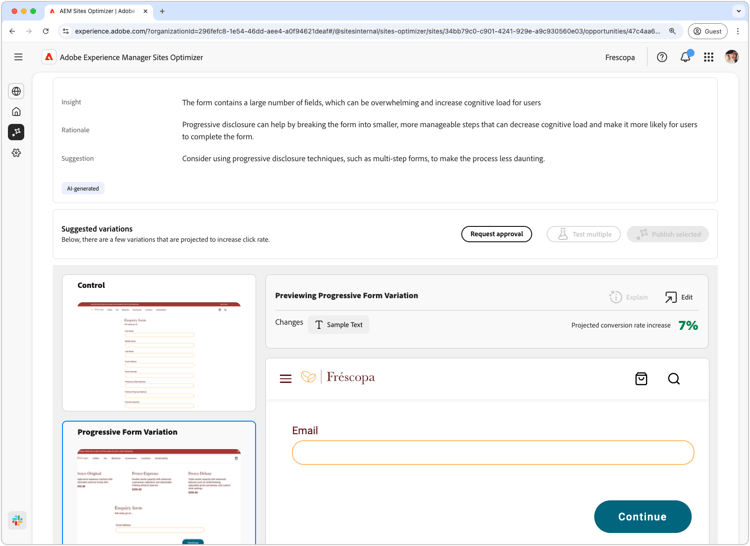Open a new browser tab with plus
Image resolution: width=750 pixels, height=546 pixels.
[x=162, y=11]
